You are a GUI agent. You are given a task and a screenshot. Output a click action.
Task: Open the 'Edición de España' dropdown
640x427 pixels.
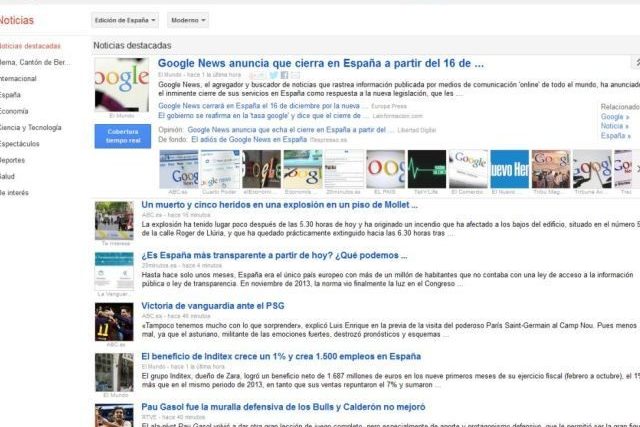pyautogui.click(x=124, y=20)
